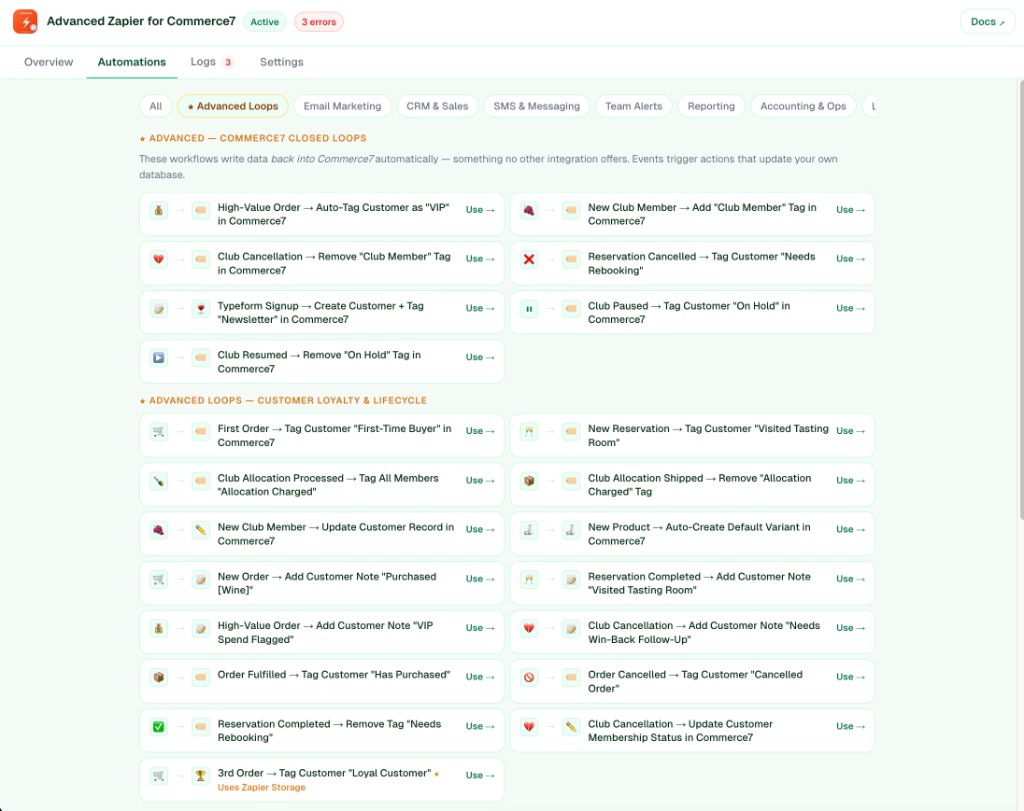Click bottle icon on Club Allocation Processed card
Screen dimensions: 1024x811
159,481
